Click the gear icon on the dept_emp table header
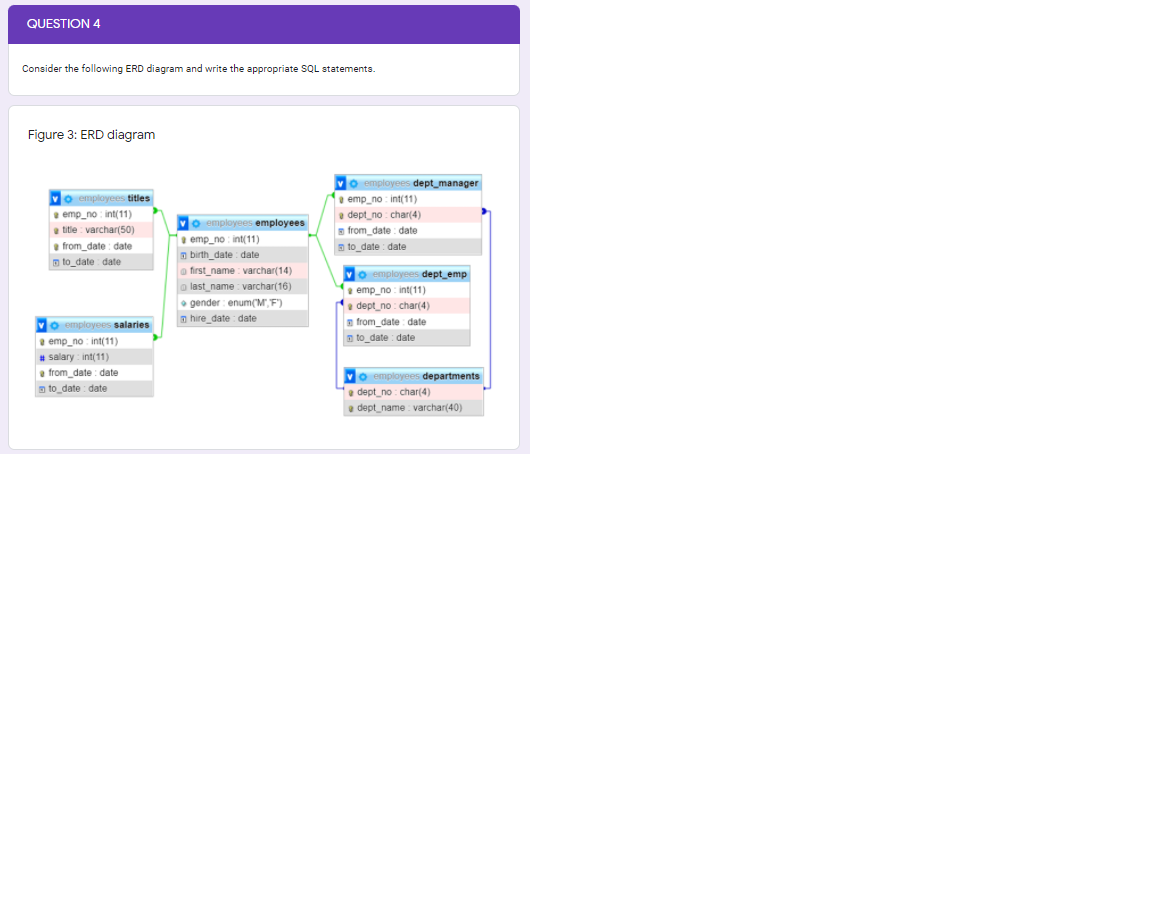The width and height of the screenshot is (1152, 910). (x=361, y=273)
